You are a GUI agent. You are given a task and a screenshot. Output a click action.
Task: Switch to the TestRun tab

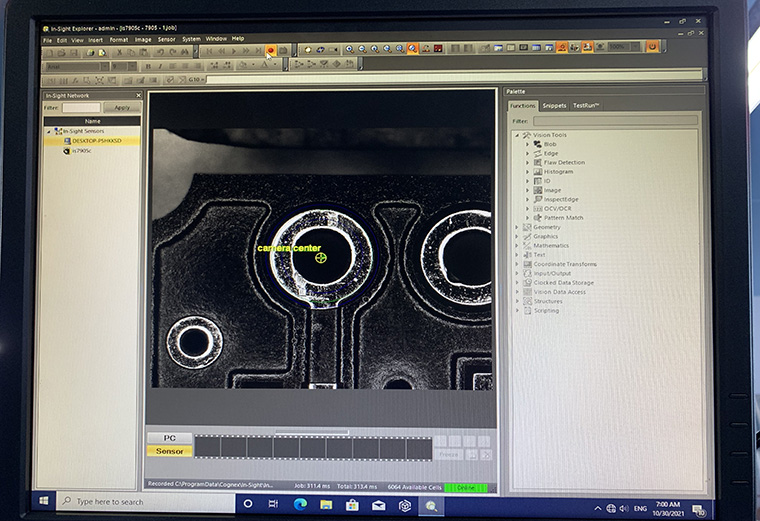(586, 106)
